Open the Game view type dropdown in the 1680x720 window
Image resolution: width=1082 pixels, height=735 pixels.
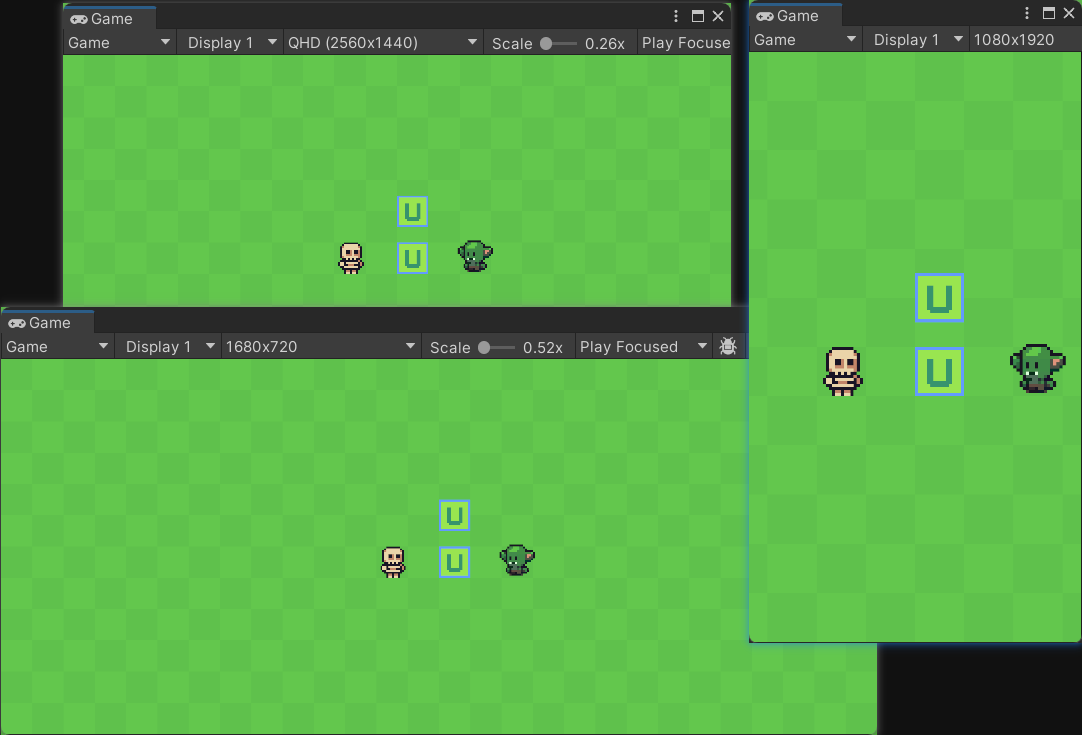click(57, 346)
